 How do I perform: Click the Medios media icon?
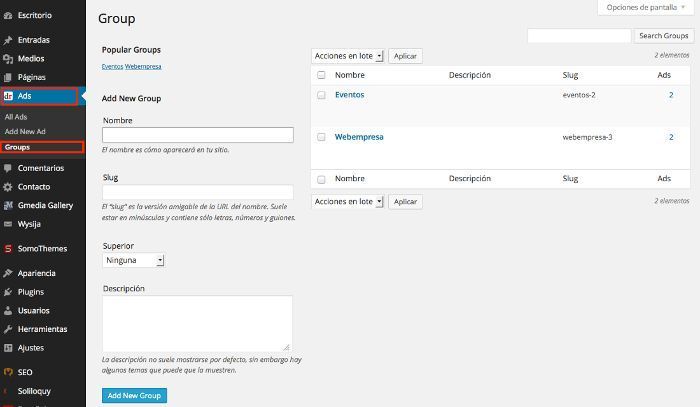8,59
